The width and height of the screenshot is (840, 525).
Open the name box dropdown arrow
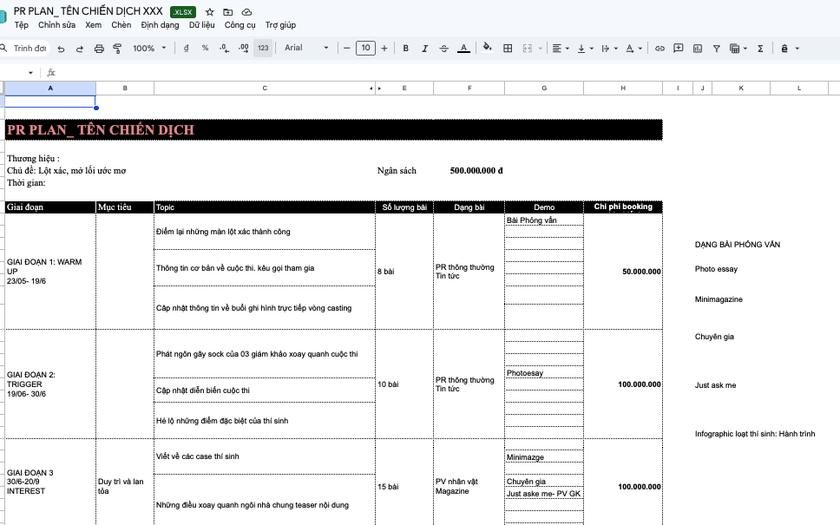coord(31,72)
